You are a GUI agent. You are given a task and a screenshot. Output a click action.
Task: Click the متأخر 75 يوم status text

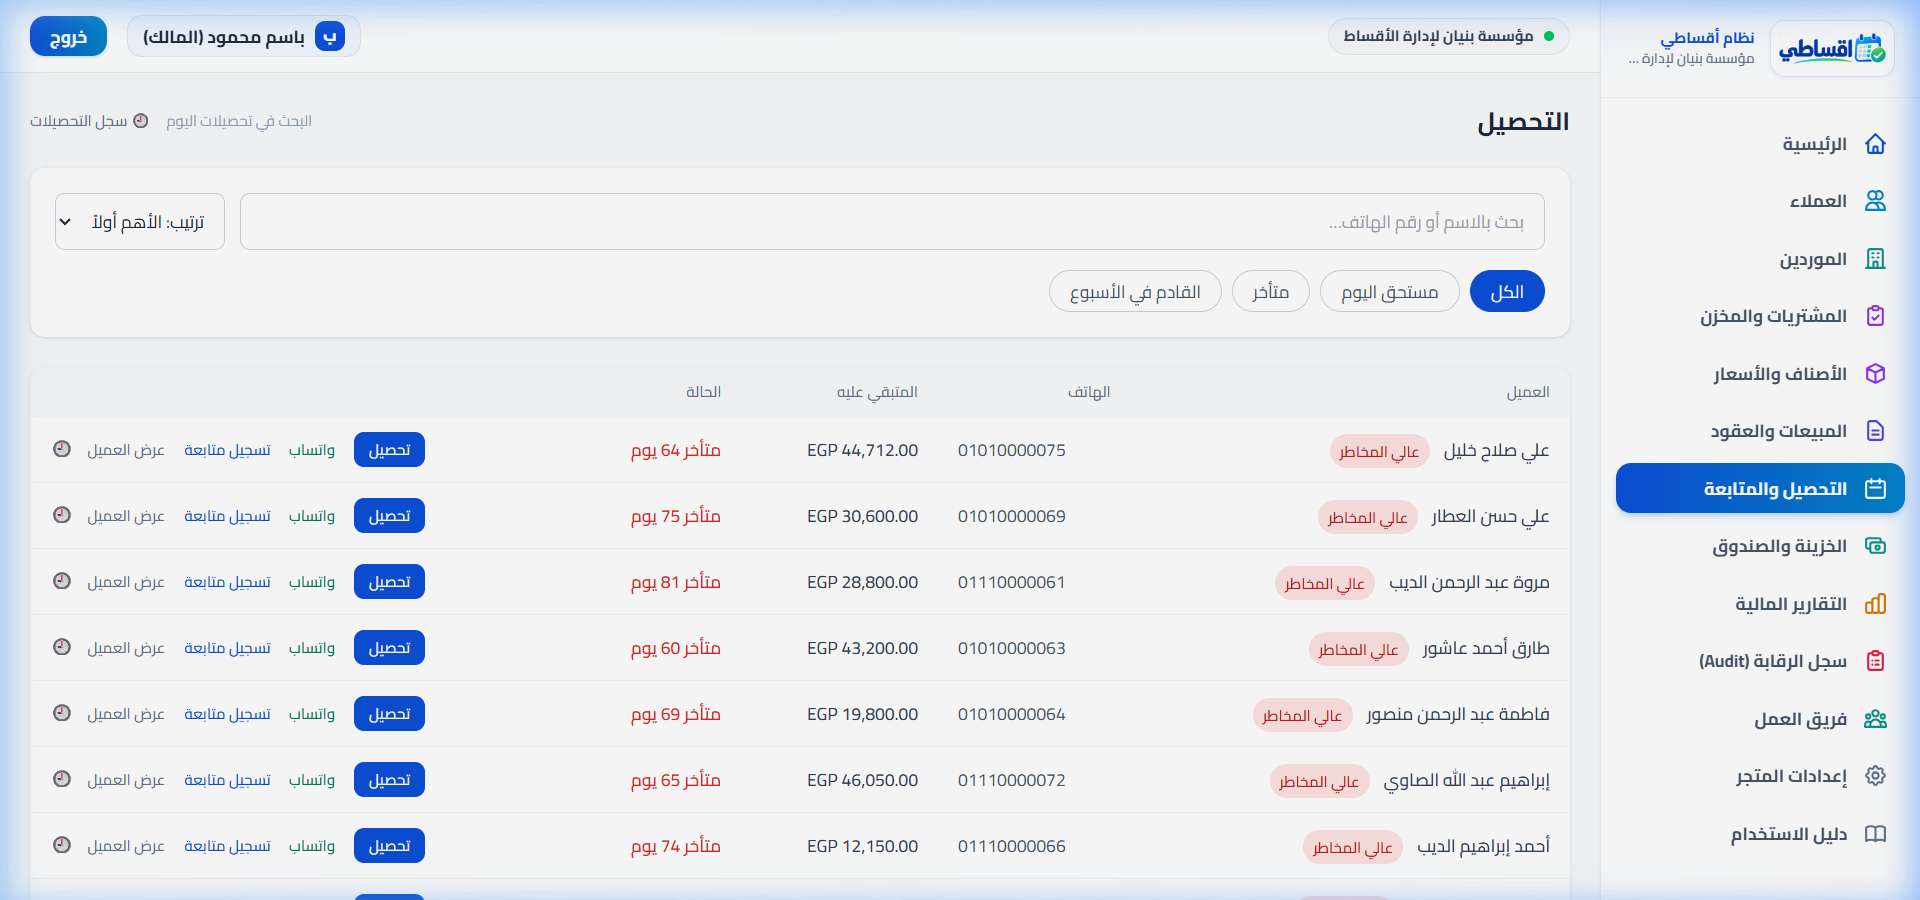coord(676,516)
